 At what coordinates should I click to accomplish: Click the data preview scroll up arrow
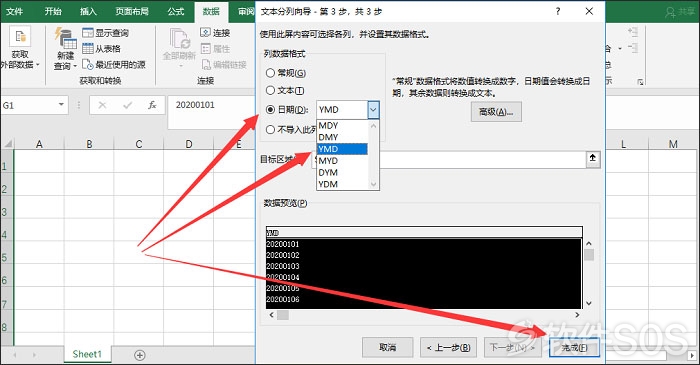point(589,244)
